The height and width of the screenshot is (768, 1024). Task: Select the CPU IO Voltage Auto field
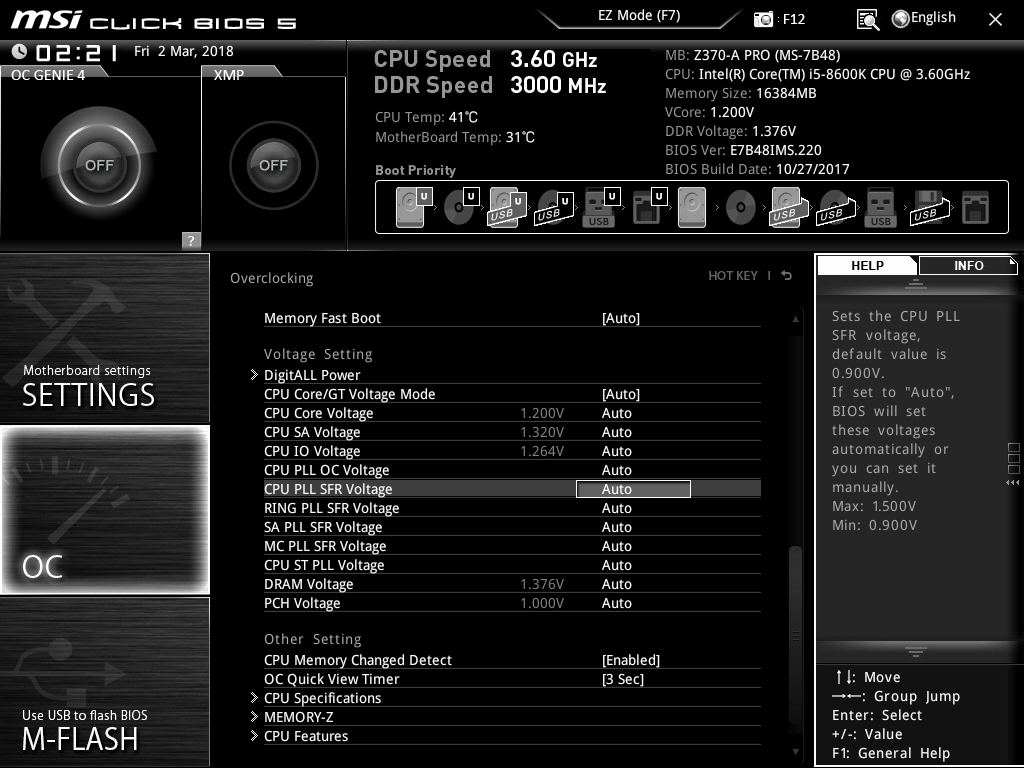click(x=616, y=451)
